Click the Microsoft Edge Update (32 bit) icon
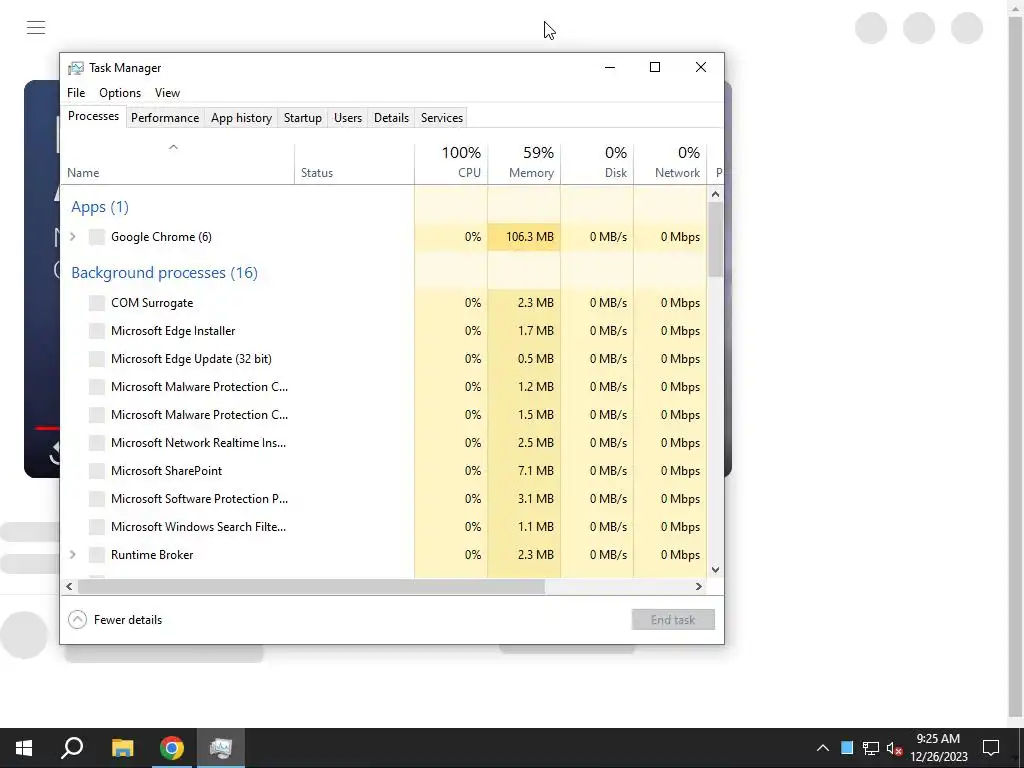Viewport: 1024px width, 768px height. coord(97,359)
